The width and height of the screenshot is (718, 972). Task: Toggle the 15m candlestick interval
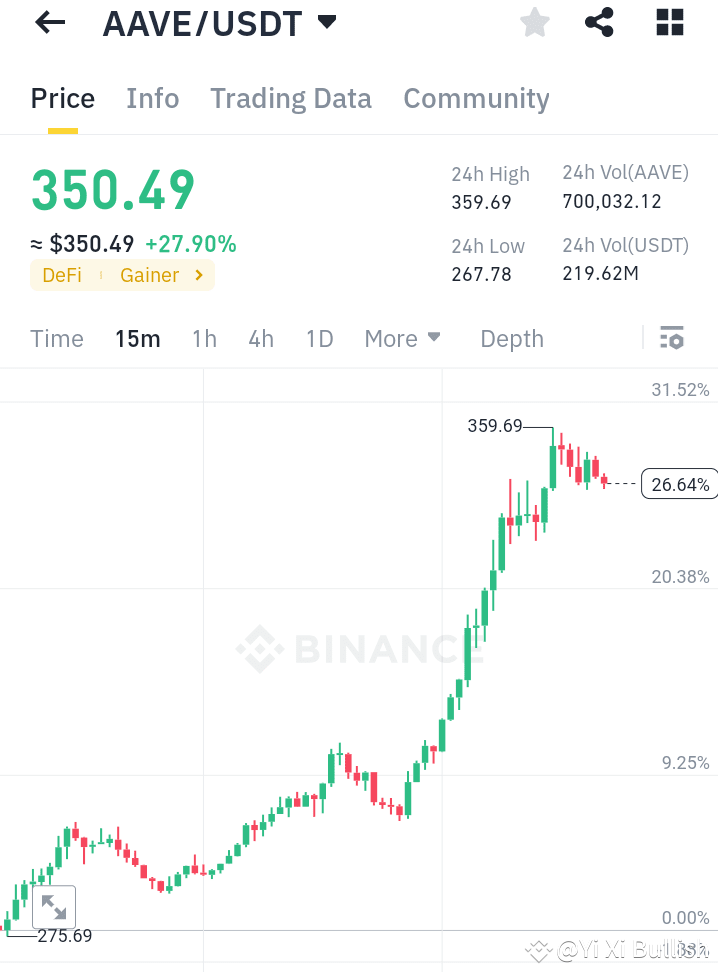(137, 338)
